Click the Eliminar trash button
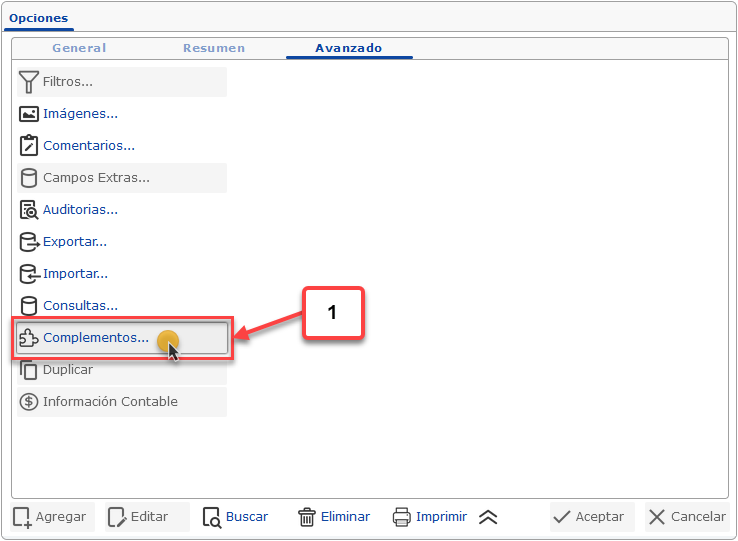The image size is (738, 541). (334, 517)
